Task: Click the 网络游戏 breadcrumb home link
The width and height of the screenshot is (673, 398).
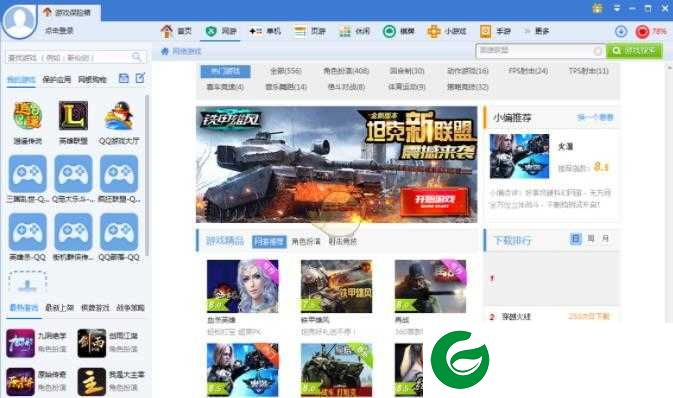Action: (x=182, y=51)
